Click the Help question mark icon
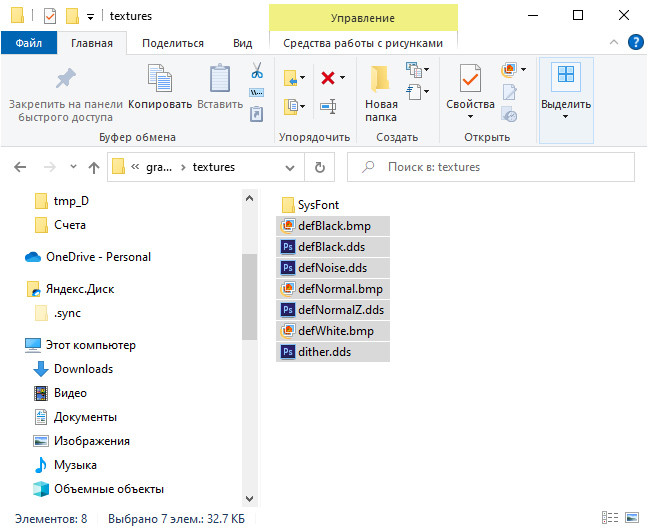The width and height of the screenshot is (648, 531). point(635,43)
